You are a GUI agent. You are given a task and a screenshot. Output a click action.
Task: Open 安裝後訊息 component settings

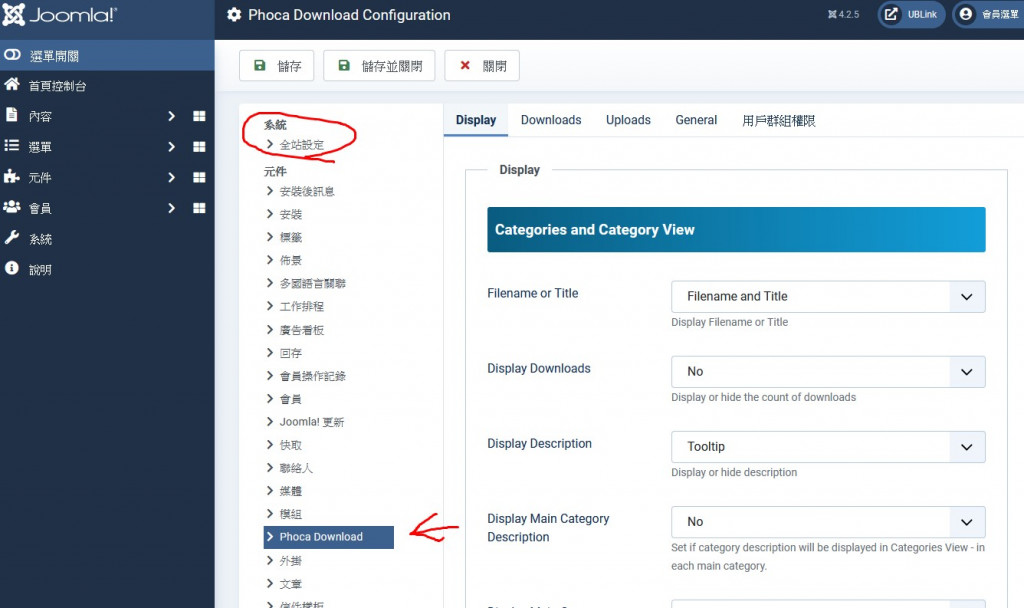(x=306, y=191)
